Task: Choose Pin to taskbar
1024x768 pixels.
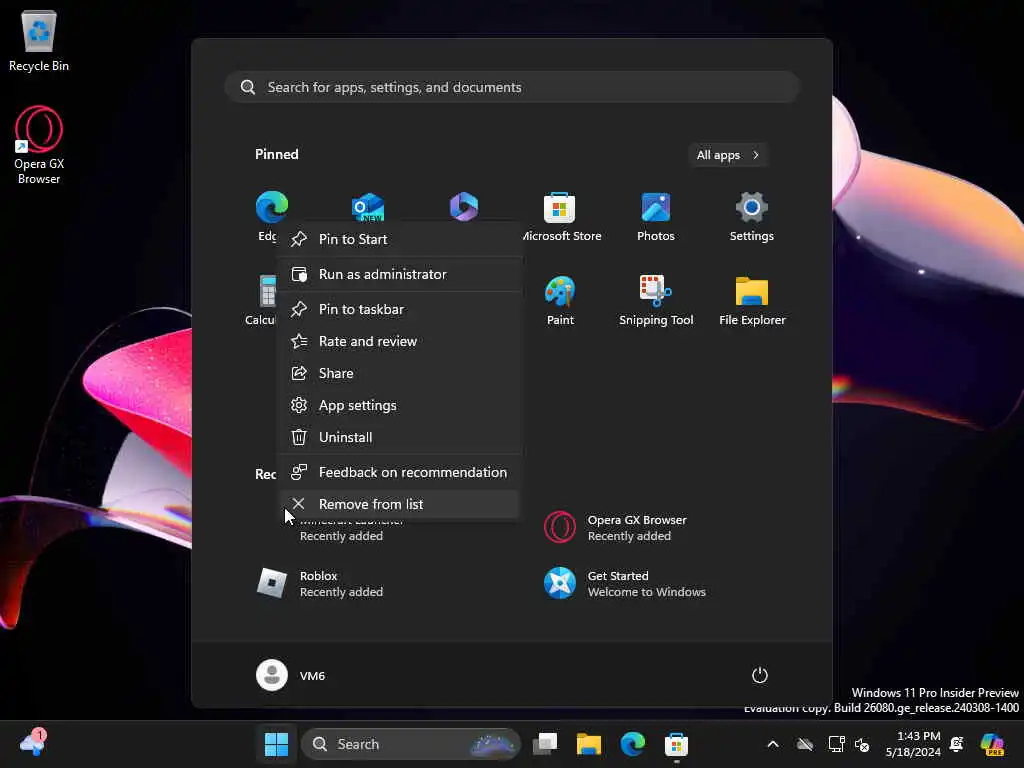Action: 400,309
